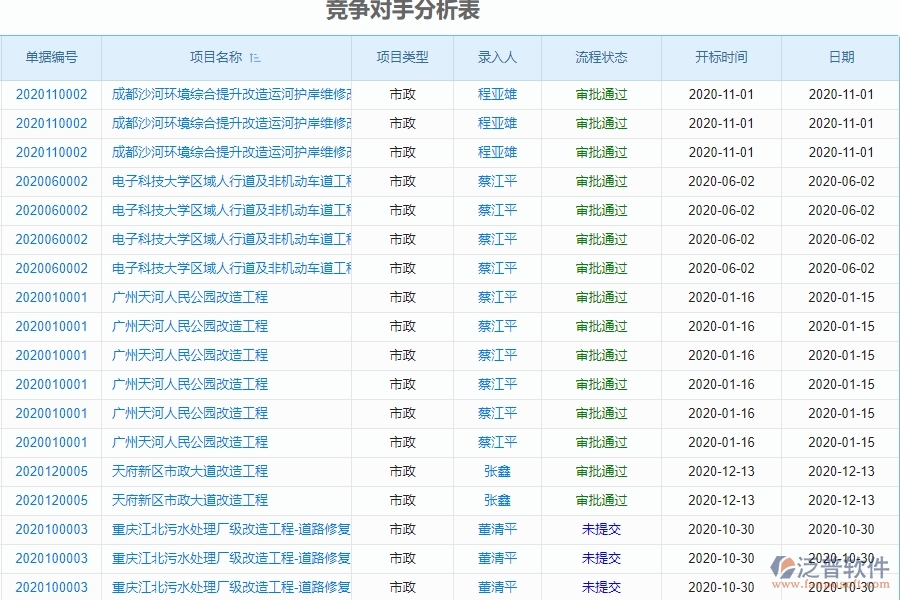Click entry person 程亚雄 link
The width and height of the screenshot is (900, 600).
click(497, 94)
